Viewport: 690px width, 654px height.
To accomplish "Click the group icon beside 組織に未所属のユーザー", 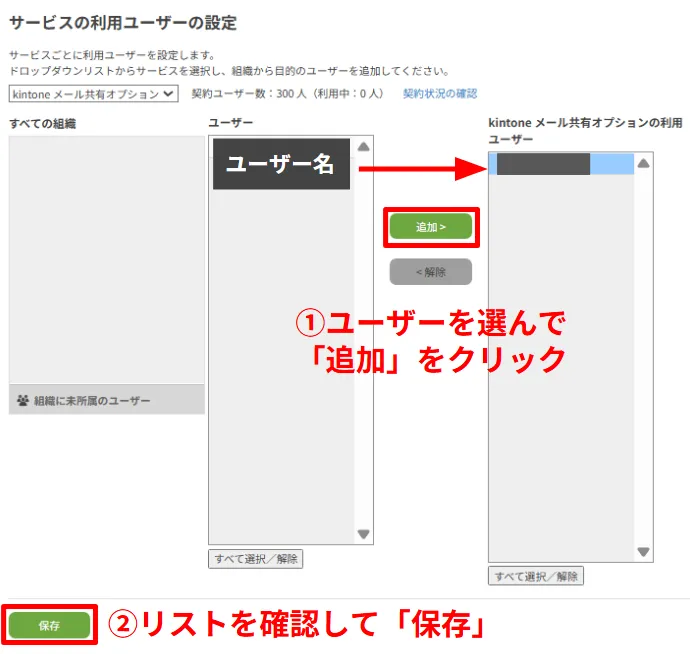I will click(23, 400).
